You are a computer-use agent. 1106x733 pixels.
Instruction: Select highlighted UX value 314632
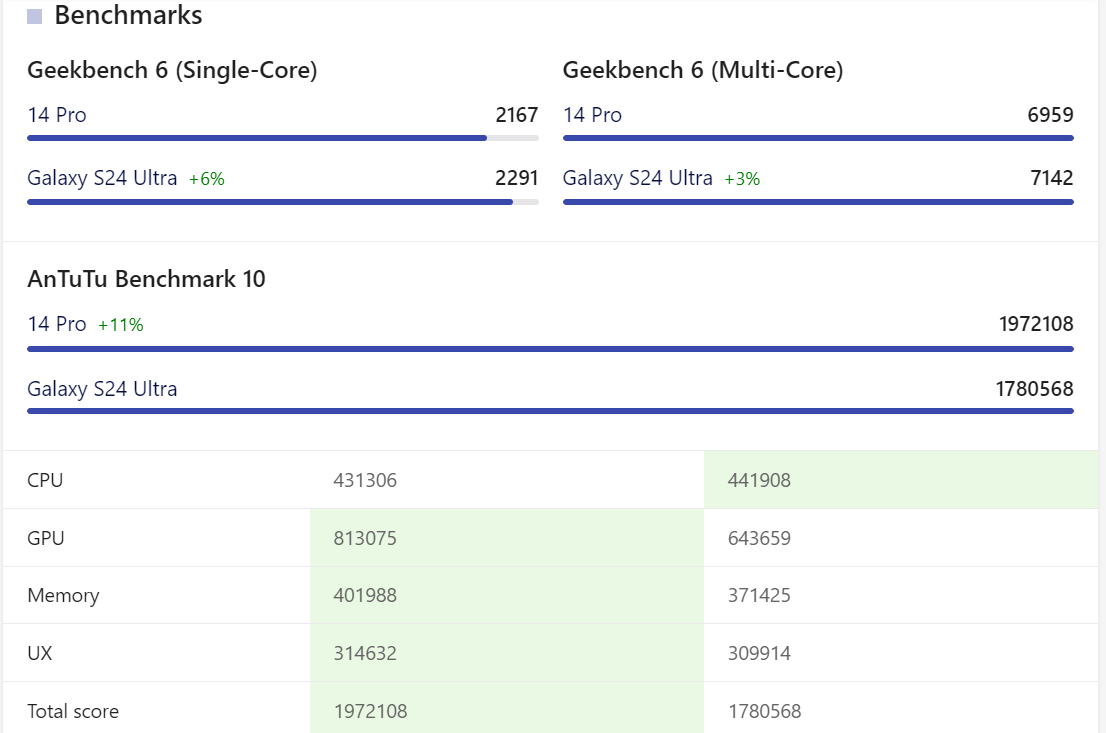point(365,653)
